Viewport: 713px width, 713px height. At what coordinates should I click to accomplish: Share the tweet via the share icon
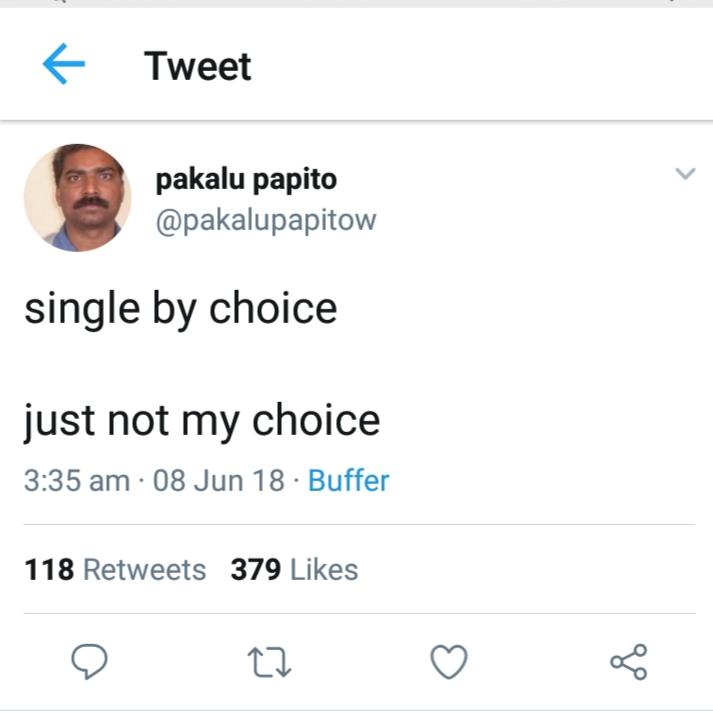pyautogui.click(x=629, y=661)
